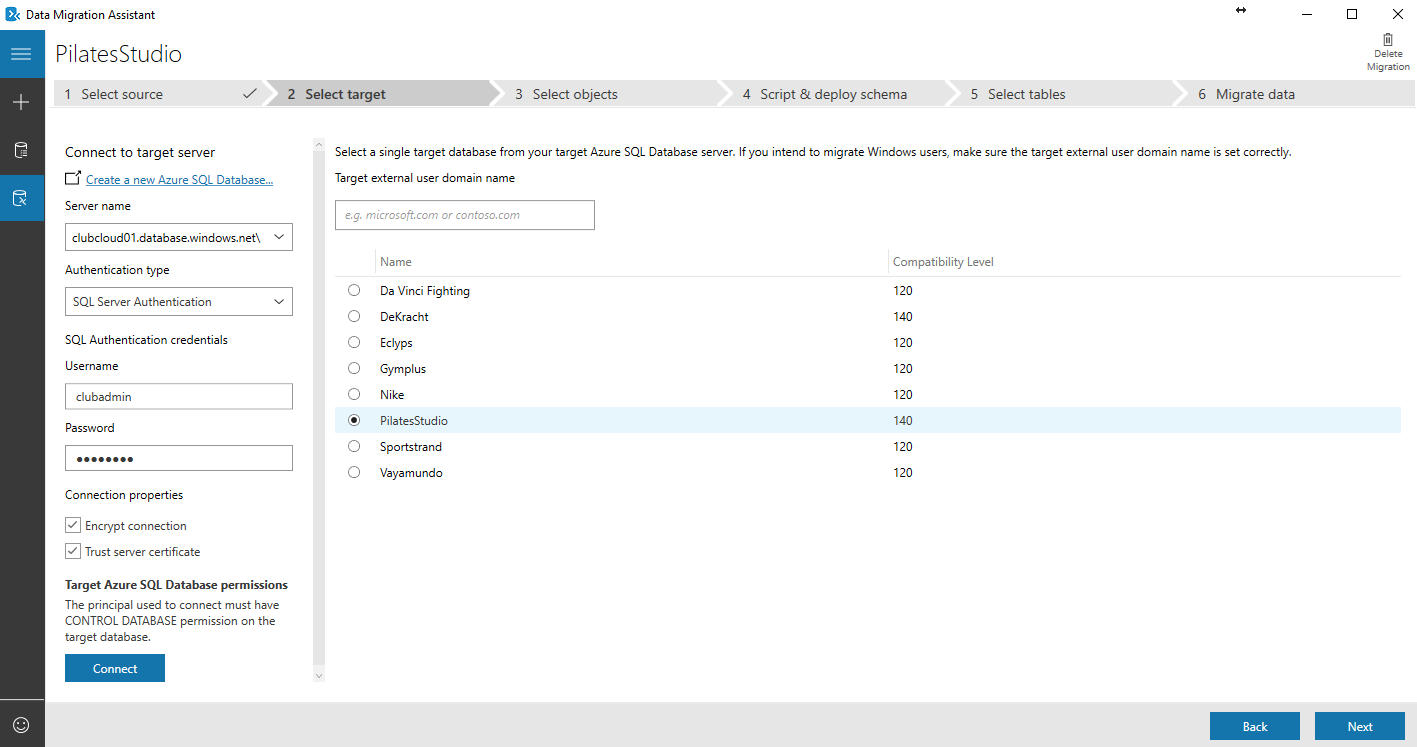Uncheck the Encrypt connection checkbox
This screenshot has height=747, width=1417.
73,525
